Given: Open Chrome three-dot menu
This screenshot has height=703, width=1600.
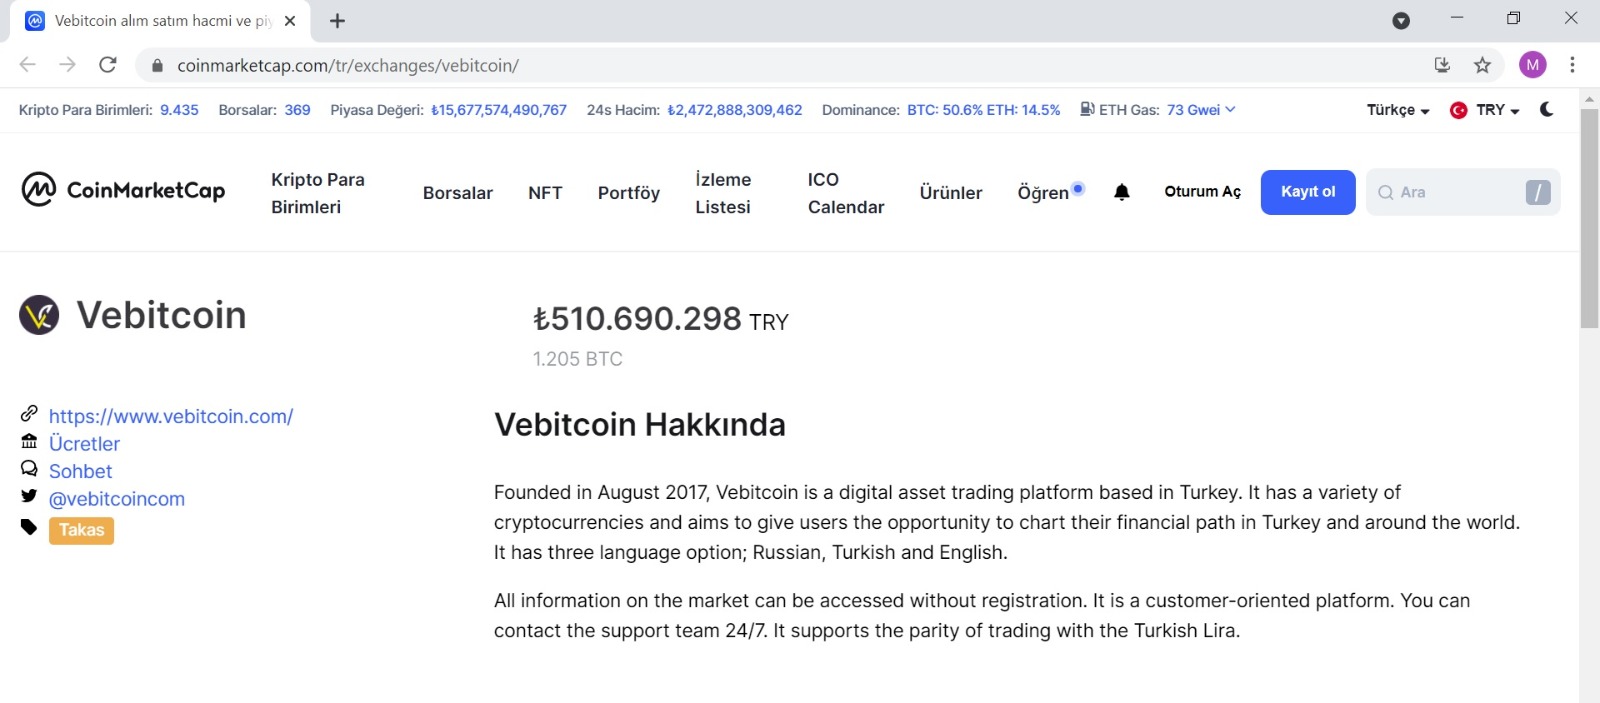Looking at the screenshot, I should 1572,65.
